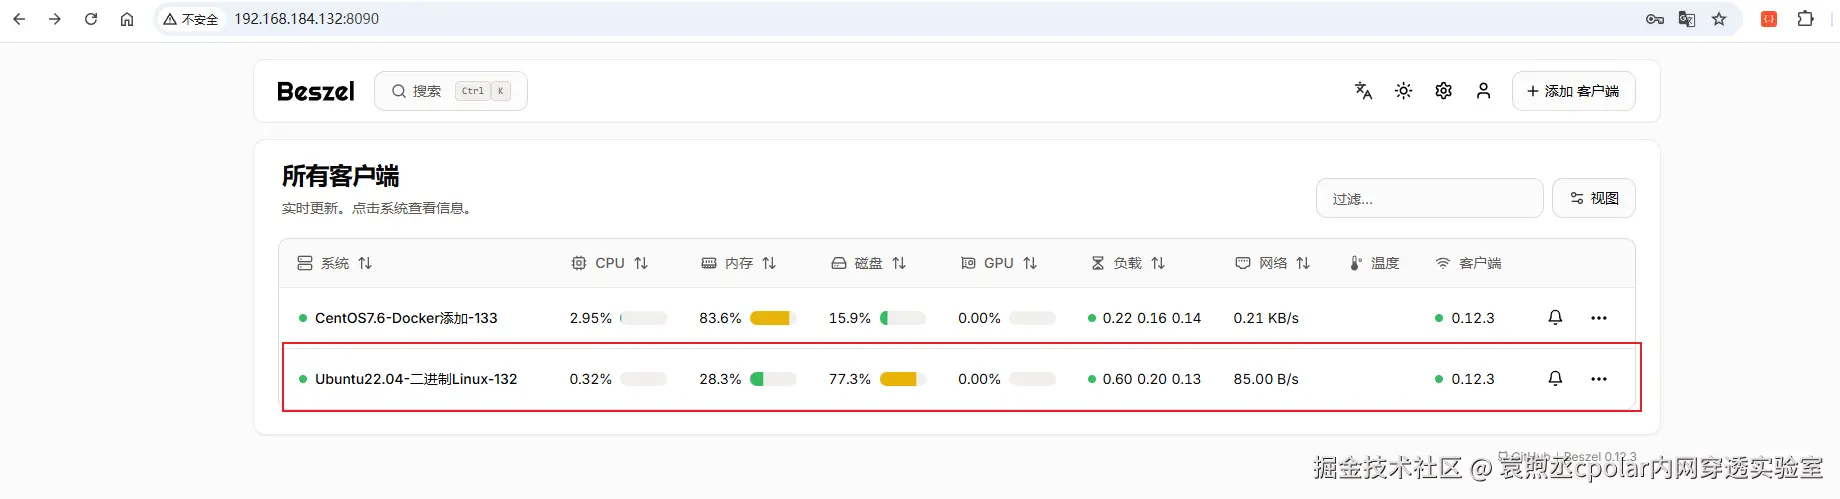This screenshot has height=499, width=1840.
Task: Click the Beszel logo
Action: [316, 91]
